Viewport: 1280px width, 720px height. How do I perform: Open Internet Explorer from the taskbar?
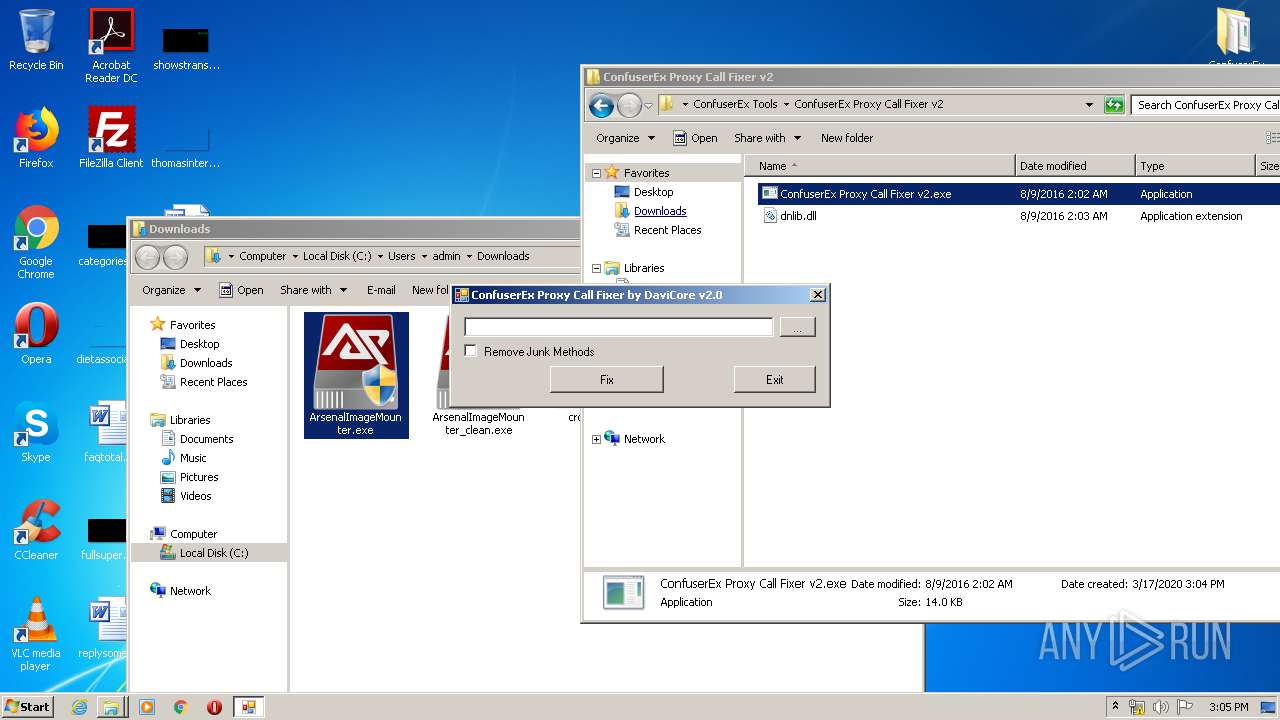pos(79,707)
